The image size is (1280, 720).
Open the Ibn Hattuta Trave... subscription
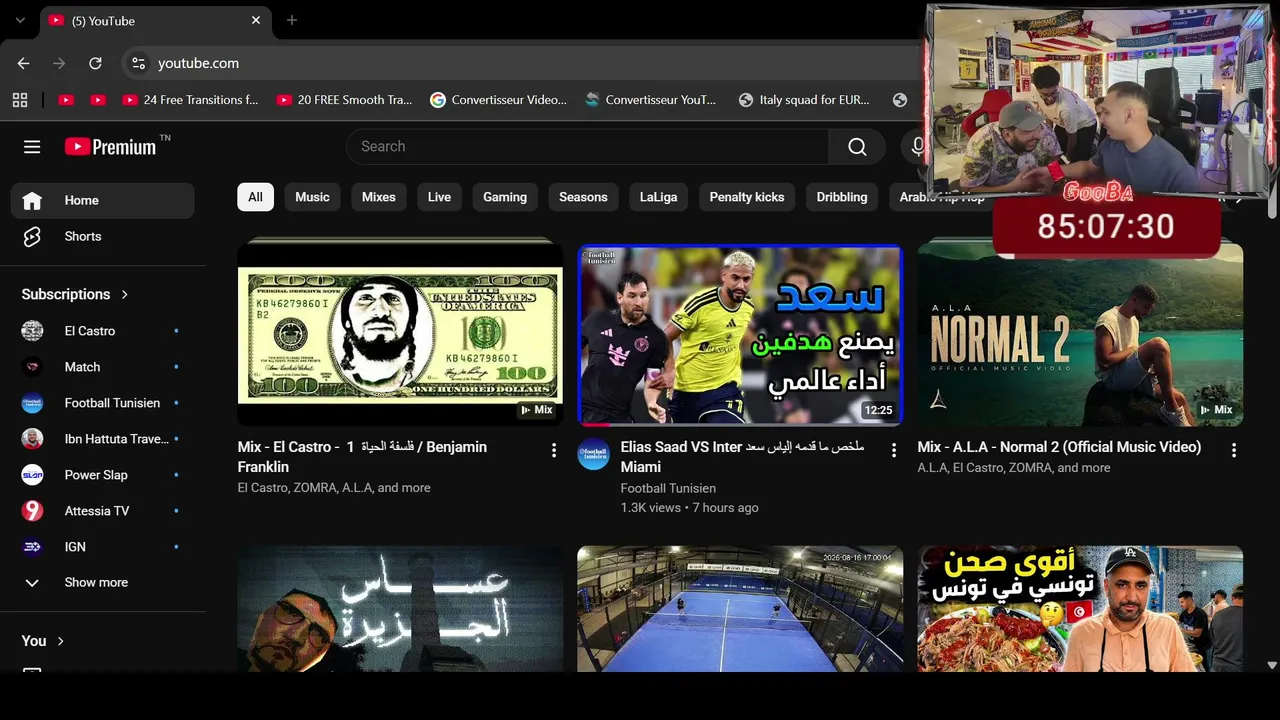(x=102, y=439)
